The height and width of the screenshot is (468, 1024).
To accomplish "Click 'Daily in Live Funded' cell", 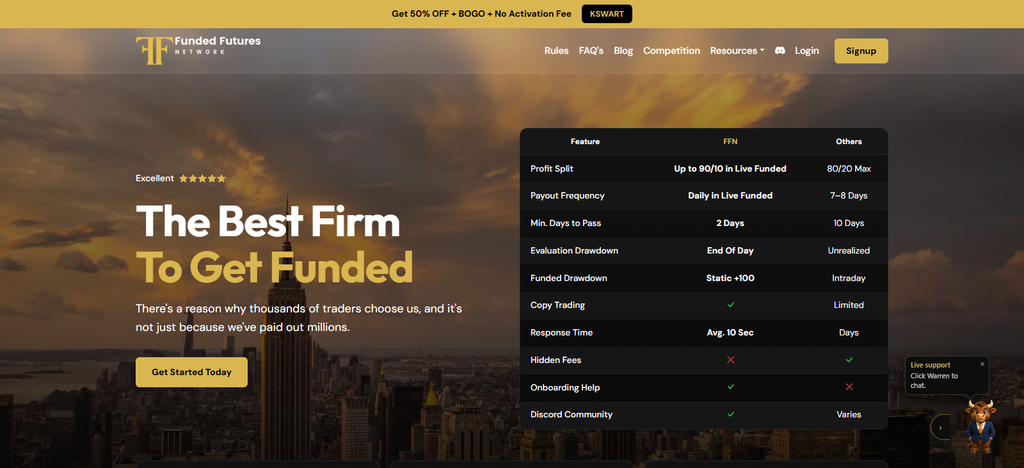I will [730, 196].
